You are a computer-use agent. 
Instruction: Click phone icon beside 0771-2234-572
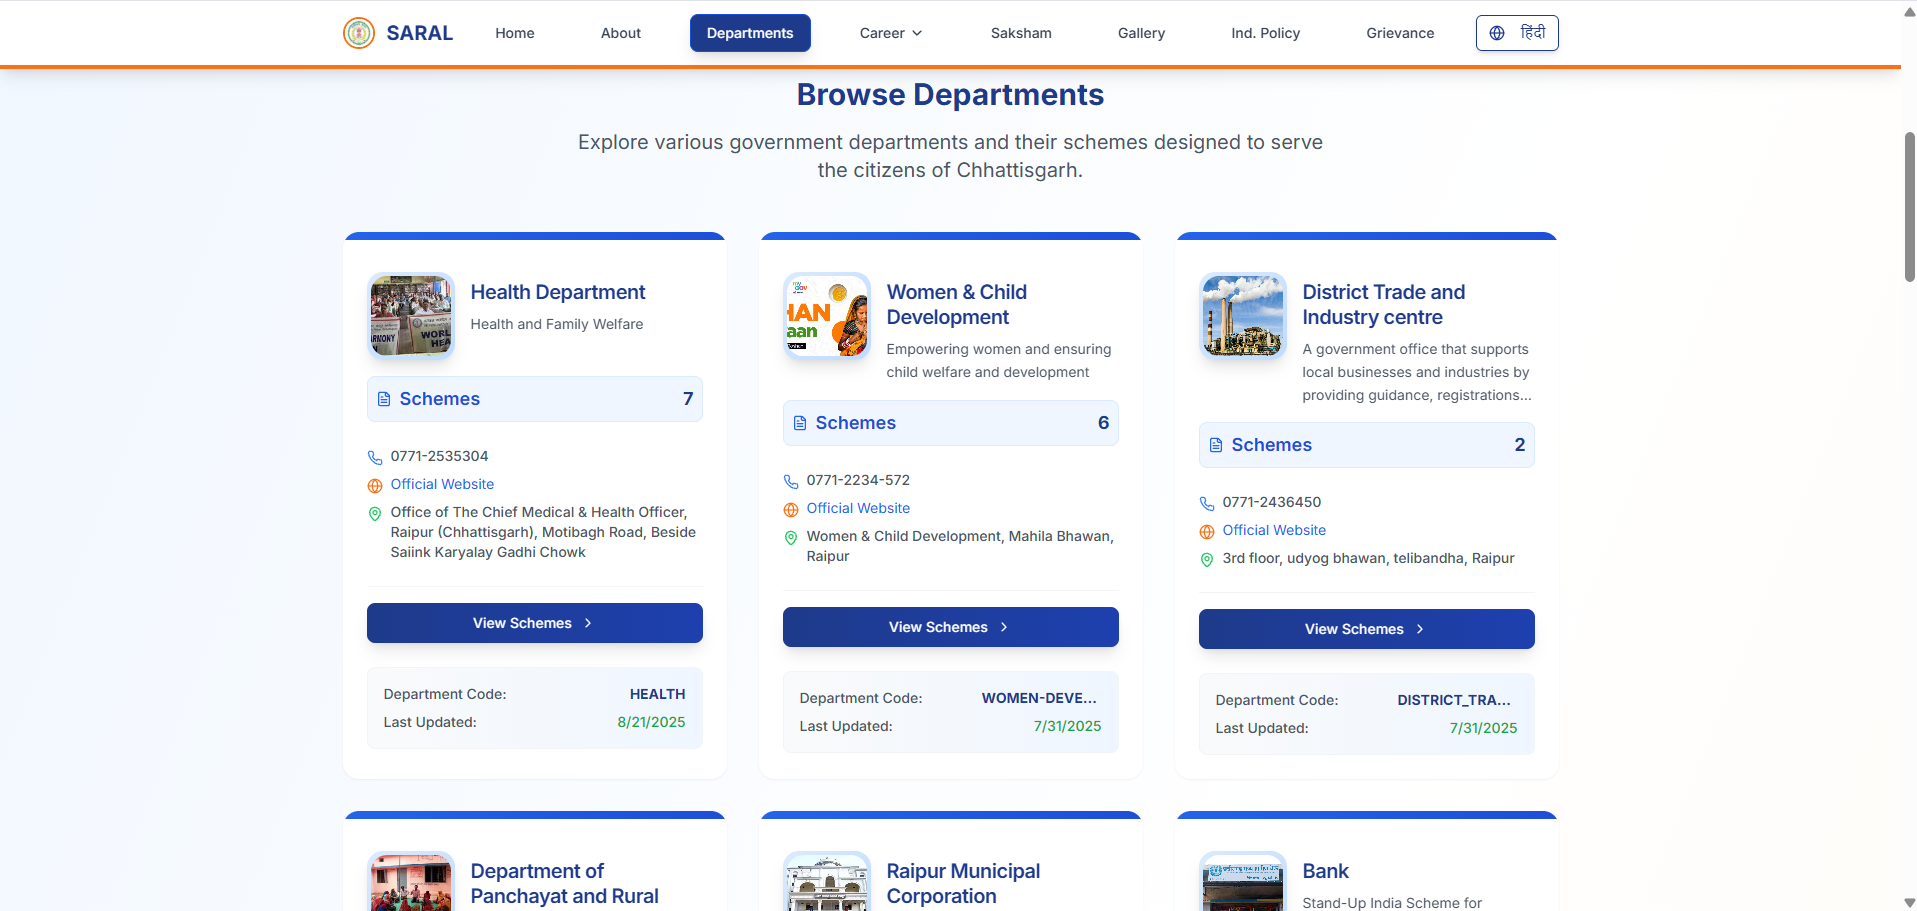(791, 481)
